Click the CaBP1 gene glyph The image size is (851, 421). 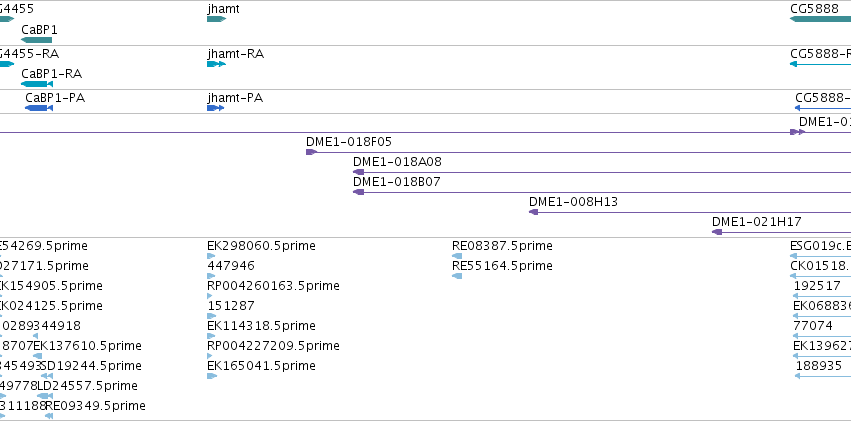[36, 40]
